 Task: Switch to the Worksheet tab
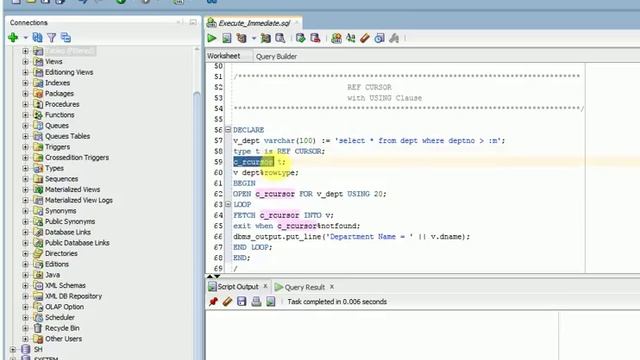click(x=224, y=56)
